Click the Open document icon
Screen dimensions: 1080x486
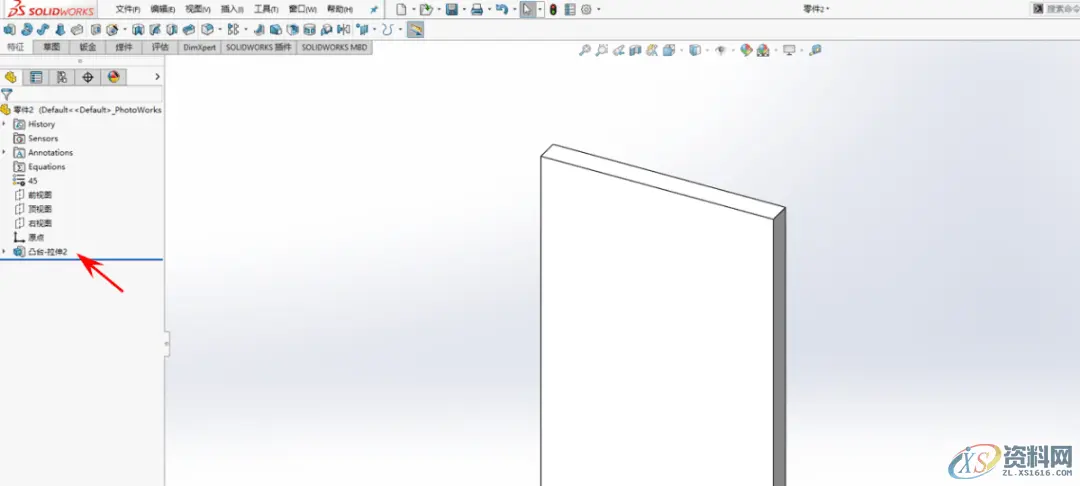tap(426, 10)
